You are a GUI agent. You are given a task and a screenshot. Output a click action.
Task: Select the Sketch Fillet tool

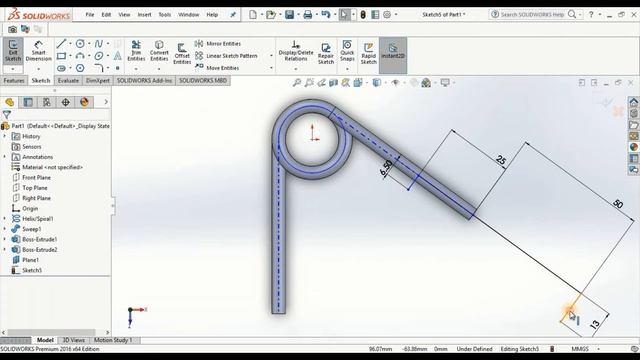tap(98, 68)
